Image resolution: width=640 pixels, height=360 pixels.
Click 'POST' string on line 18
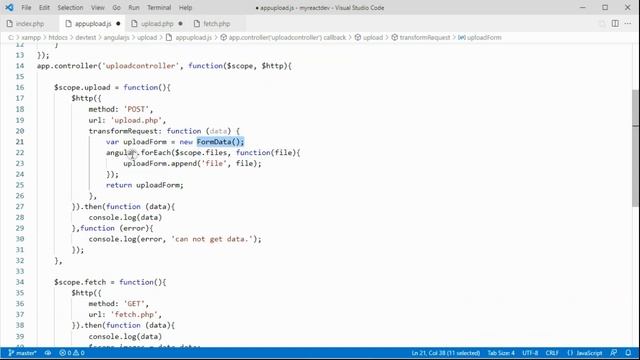click(x=136, y=109)
